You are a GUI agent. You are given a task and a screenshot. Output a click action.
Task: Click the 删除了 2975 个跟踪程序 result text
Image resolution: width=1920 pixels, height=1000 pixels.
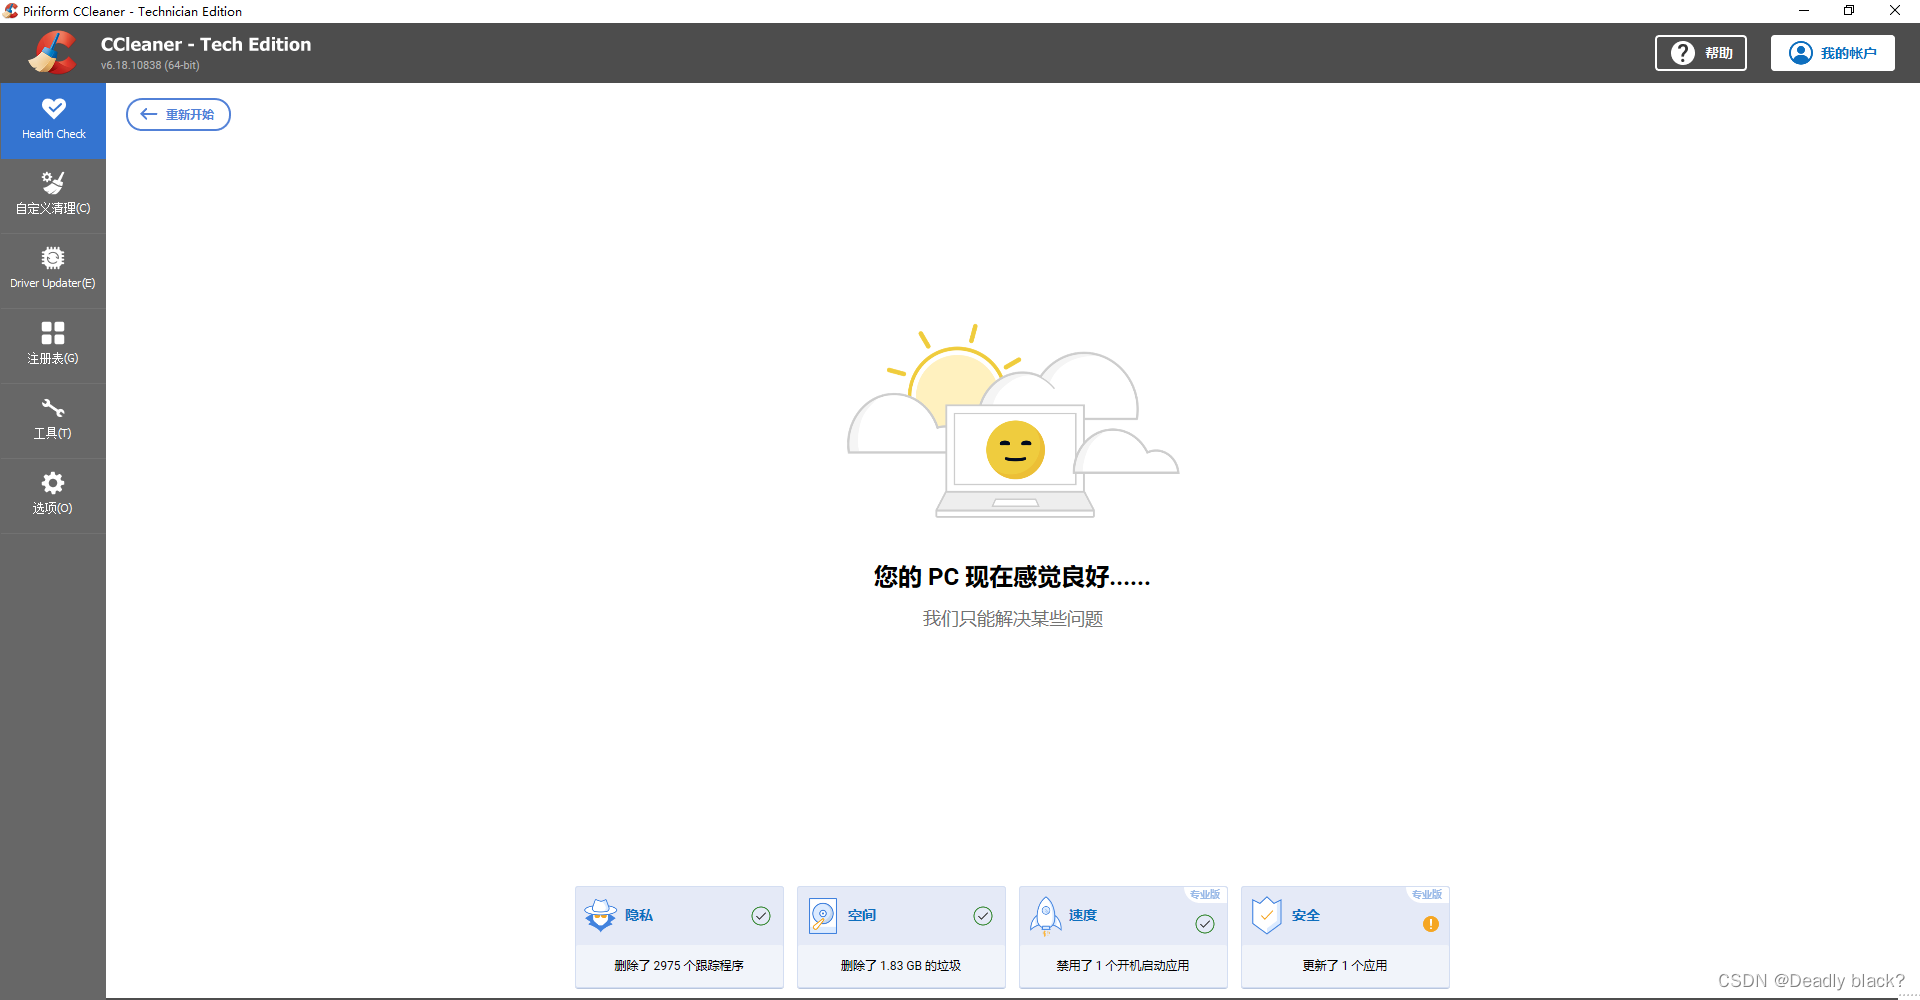pos(679,966)
